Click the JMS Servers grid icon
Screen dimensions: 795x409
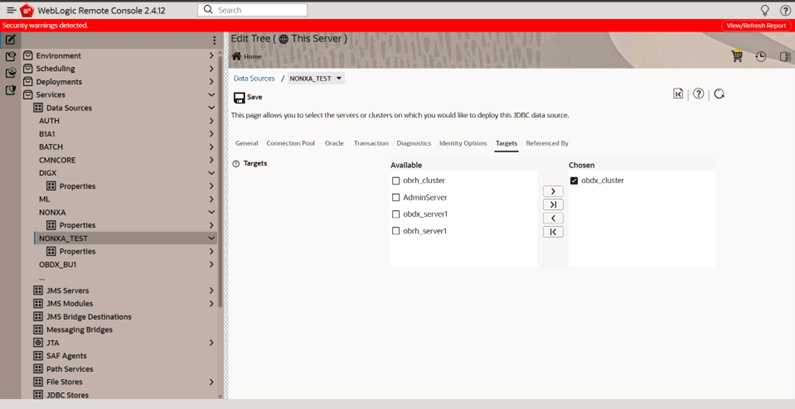pos(38,290)
